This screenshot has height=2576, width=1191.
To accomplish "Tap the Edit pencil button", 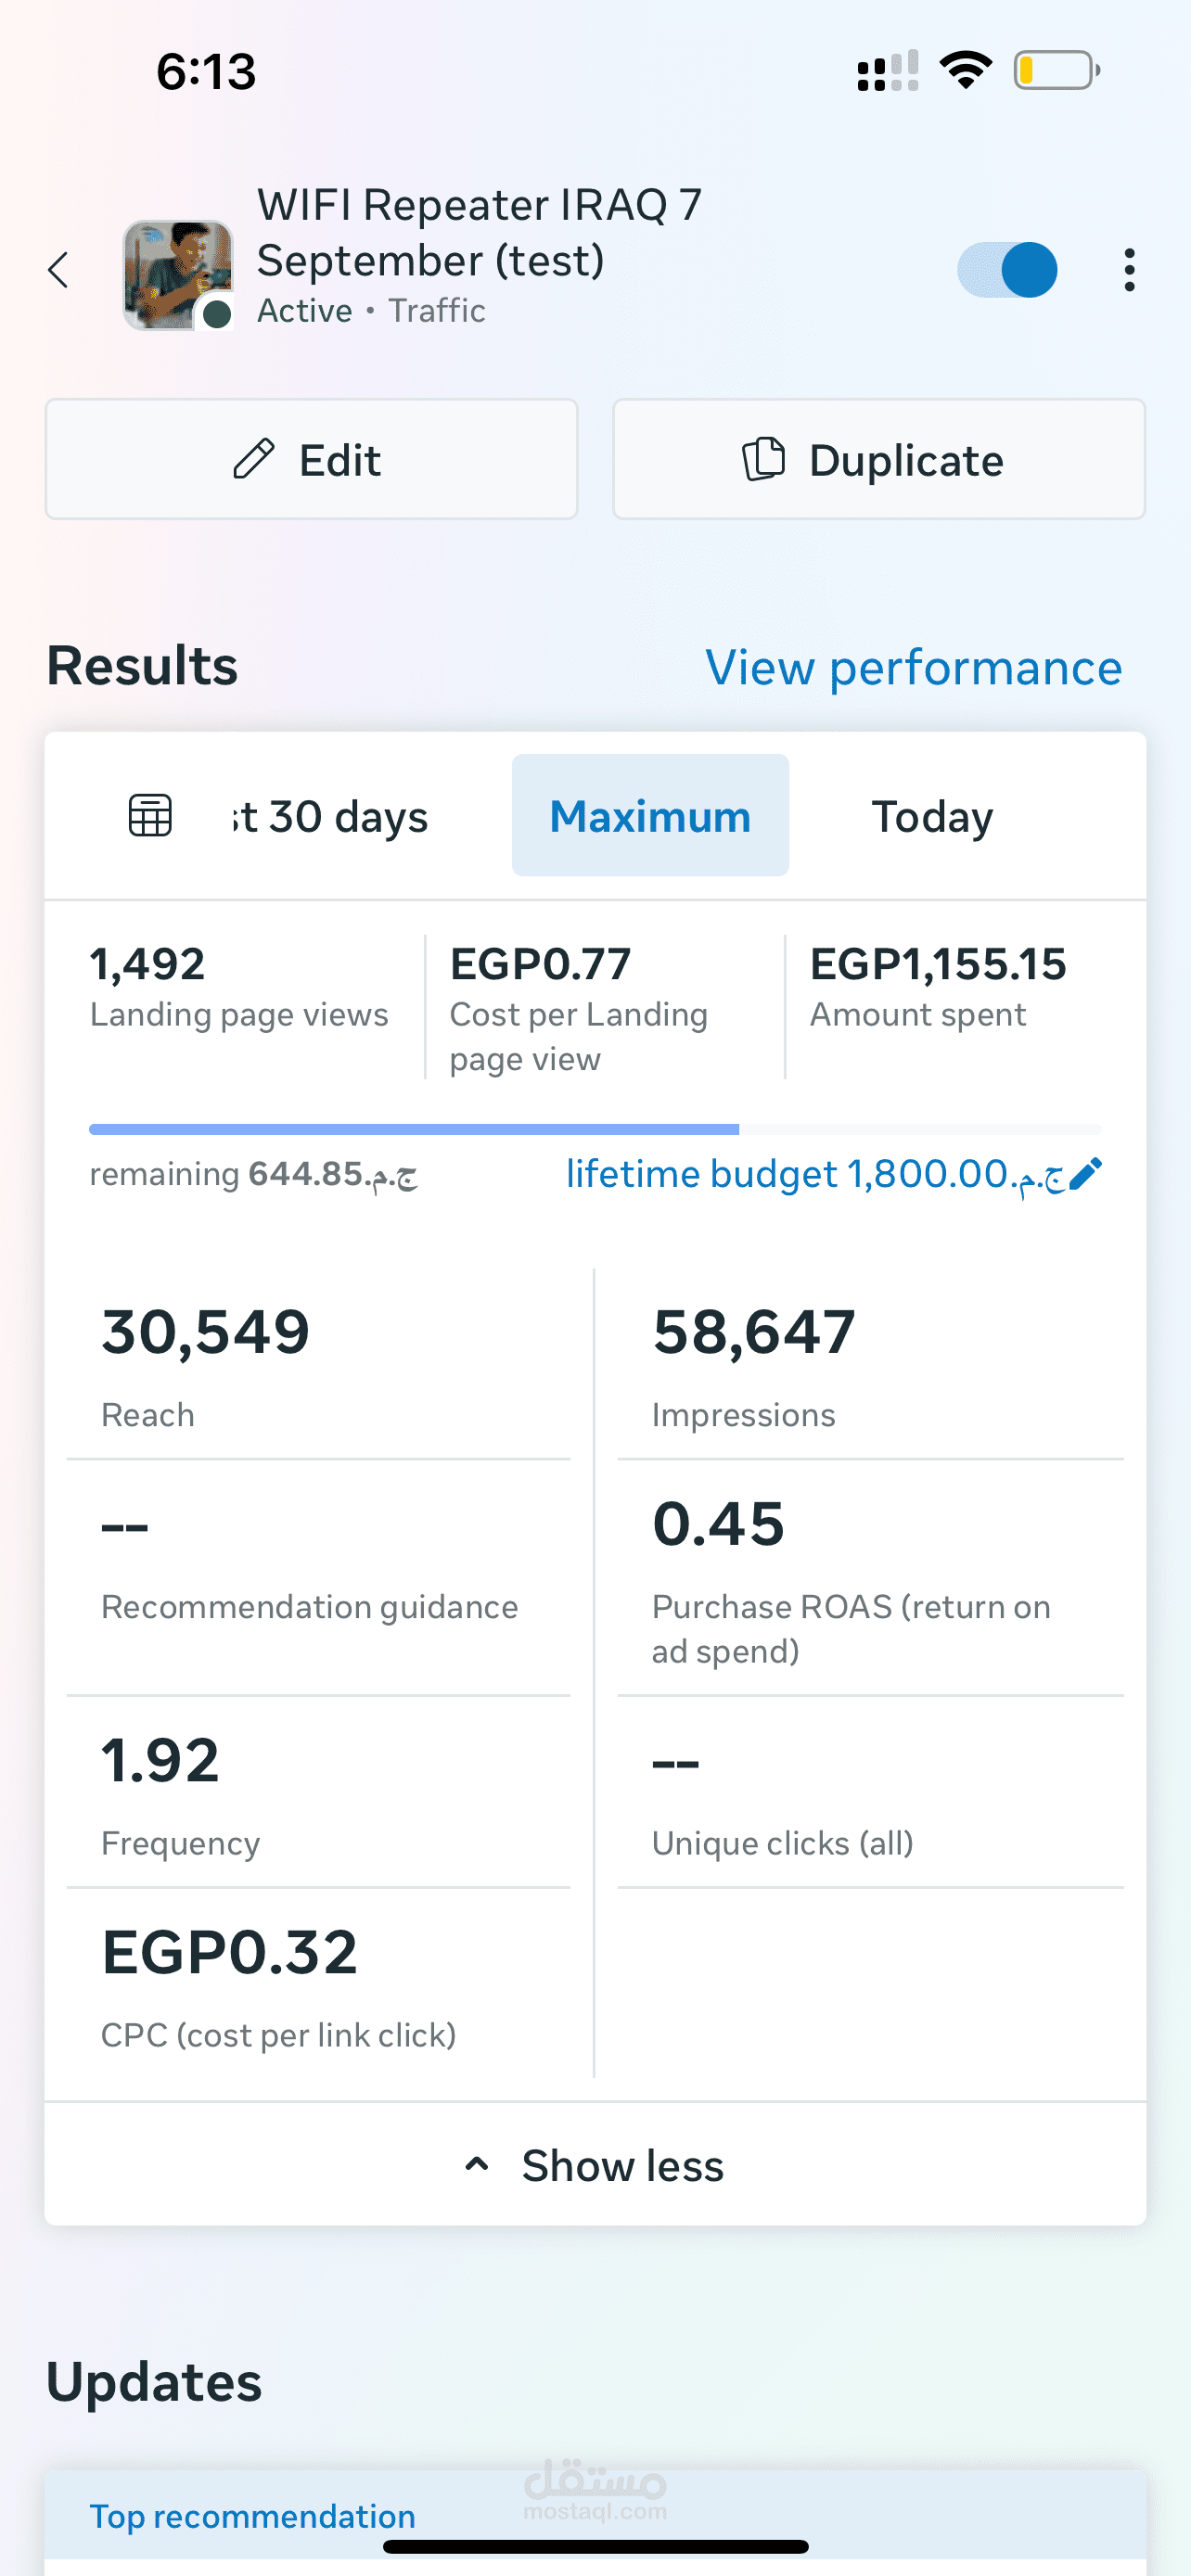I will click(311, 460).
